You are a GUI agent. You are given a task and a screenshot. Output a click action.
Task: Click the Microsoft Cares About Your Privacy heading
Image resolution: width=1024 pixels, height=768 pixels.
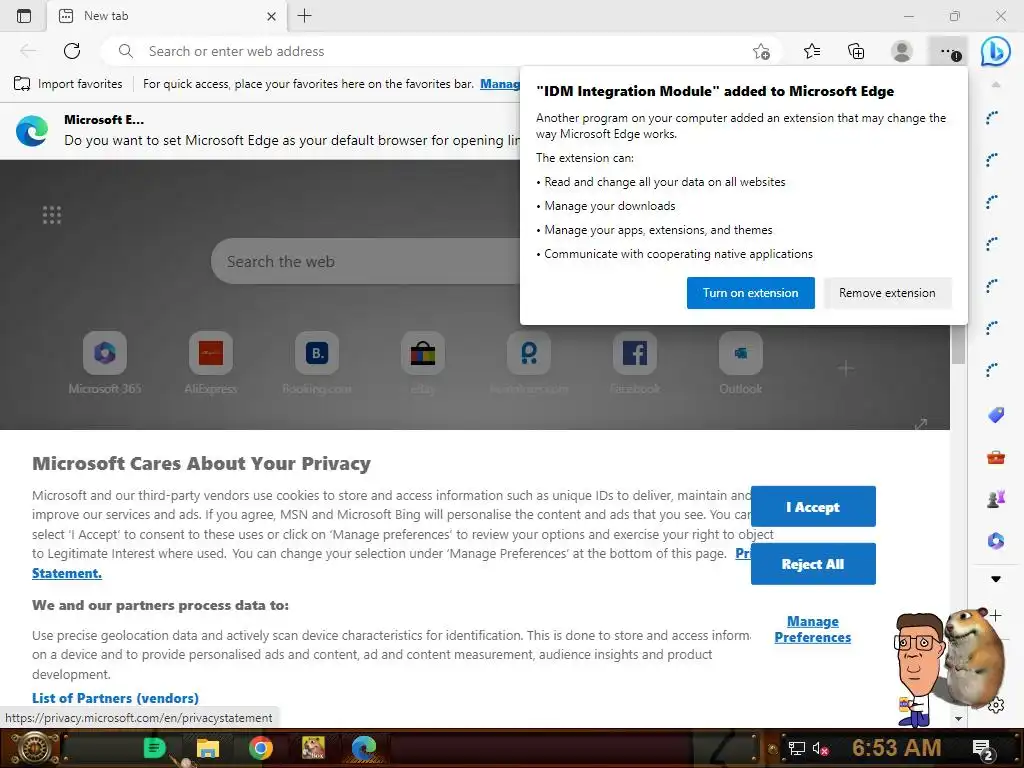click(x=201, y=463)
